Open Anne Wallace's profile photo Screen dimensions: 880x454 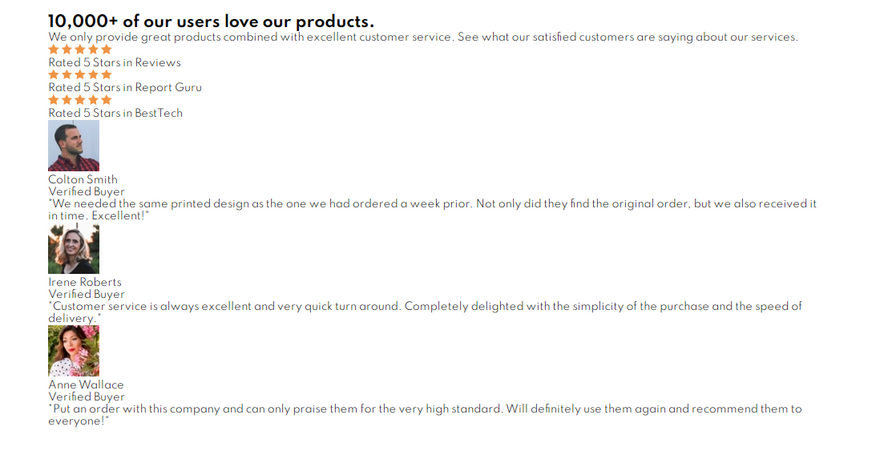tap(74, 351)
